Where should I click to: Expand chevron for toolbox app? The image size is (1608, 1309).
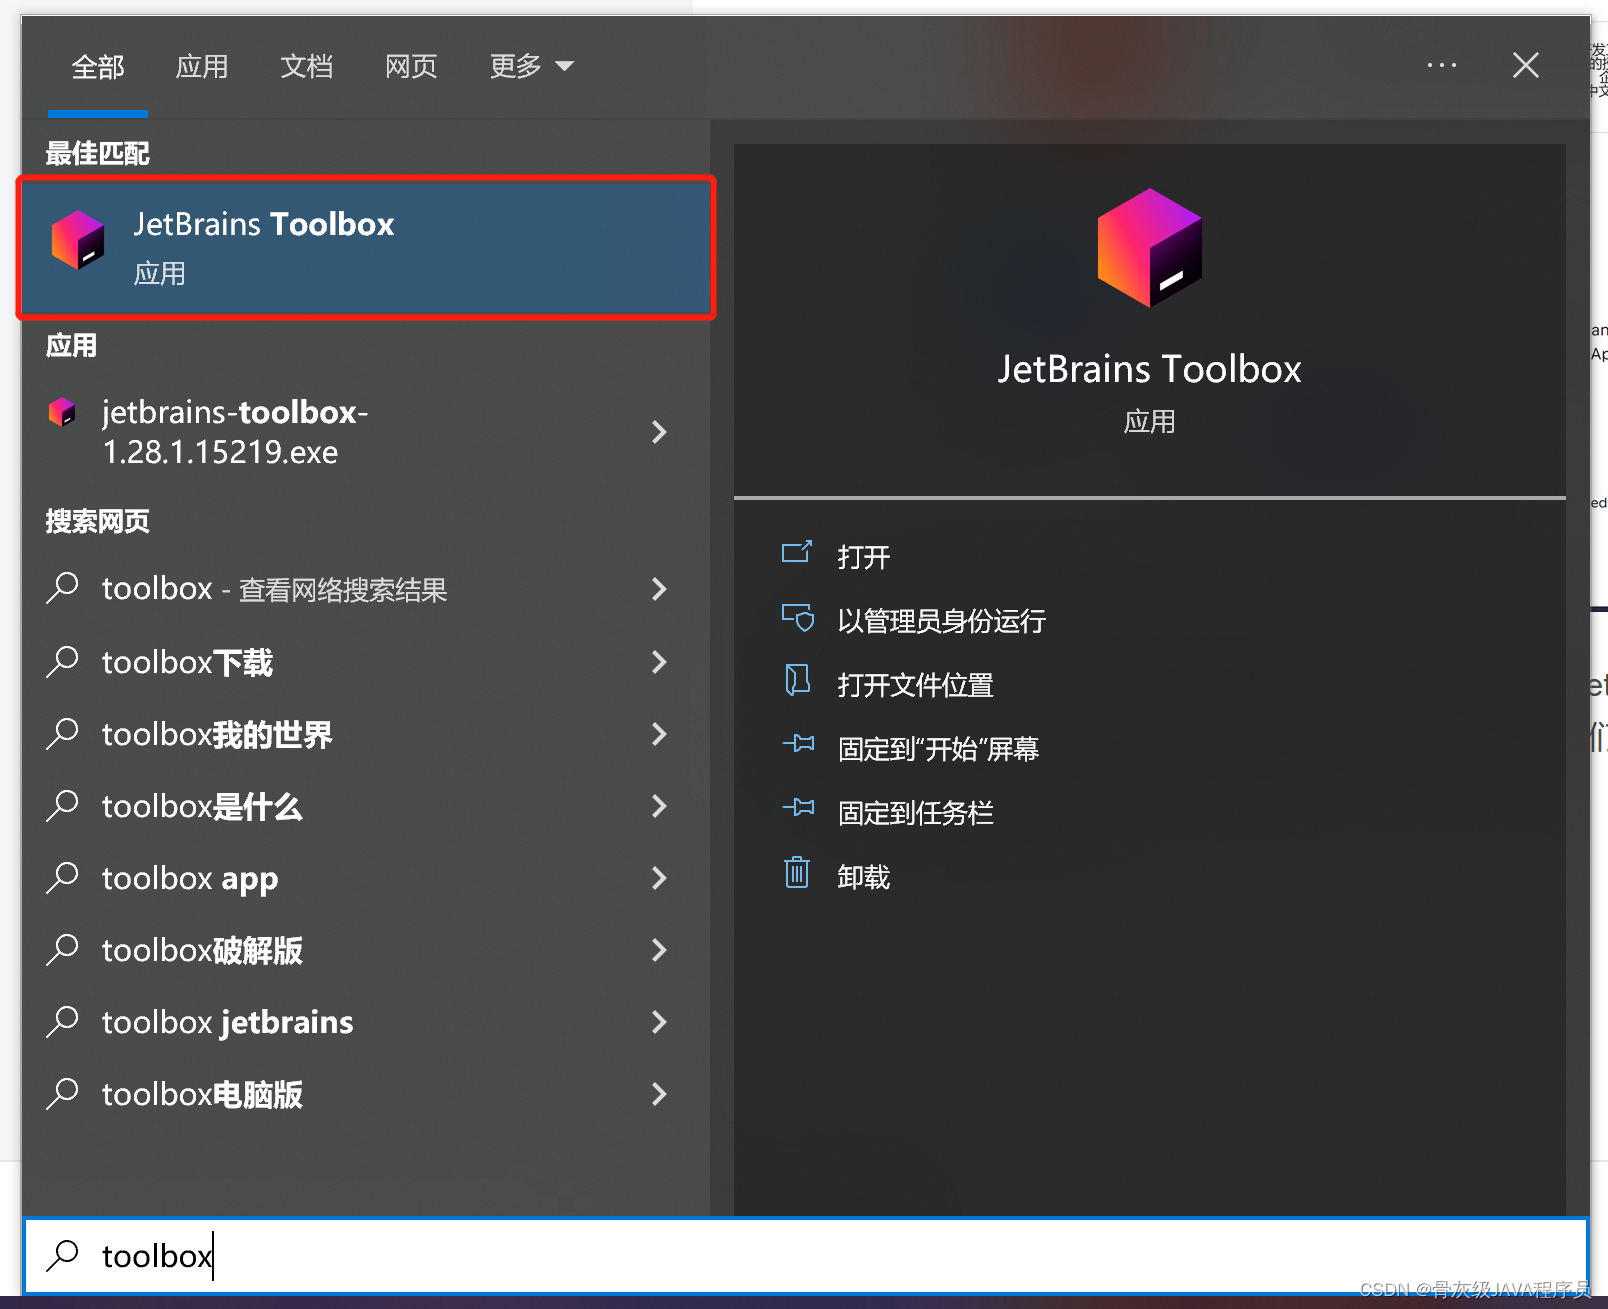click(x=659, y=877)
